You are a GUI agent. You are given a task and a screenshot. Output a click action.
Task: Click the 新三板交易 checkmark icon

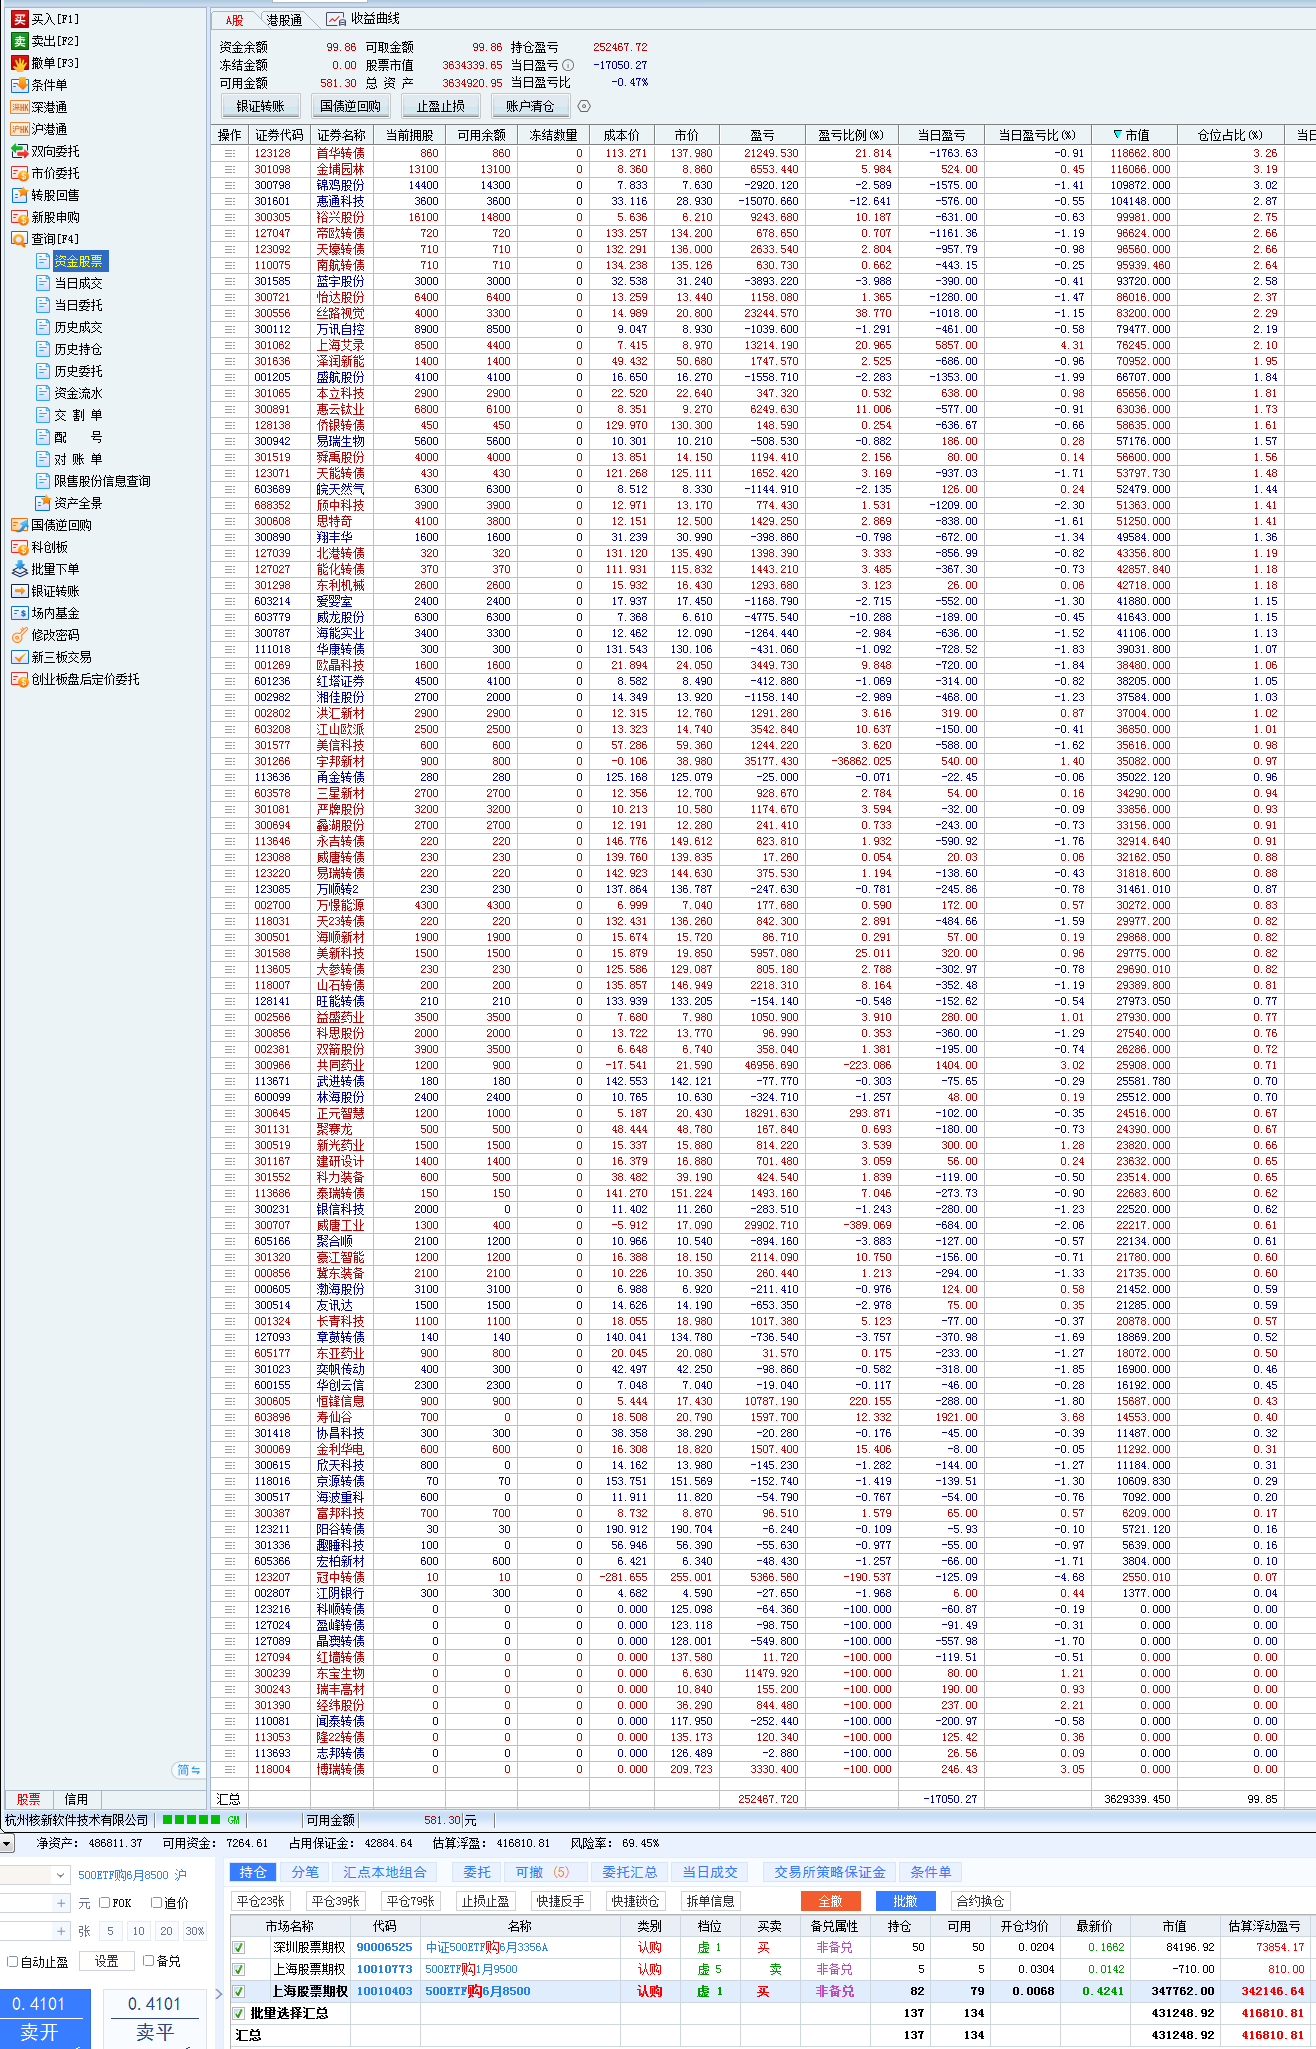click(20, 657)
